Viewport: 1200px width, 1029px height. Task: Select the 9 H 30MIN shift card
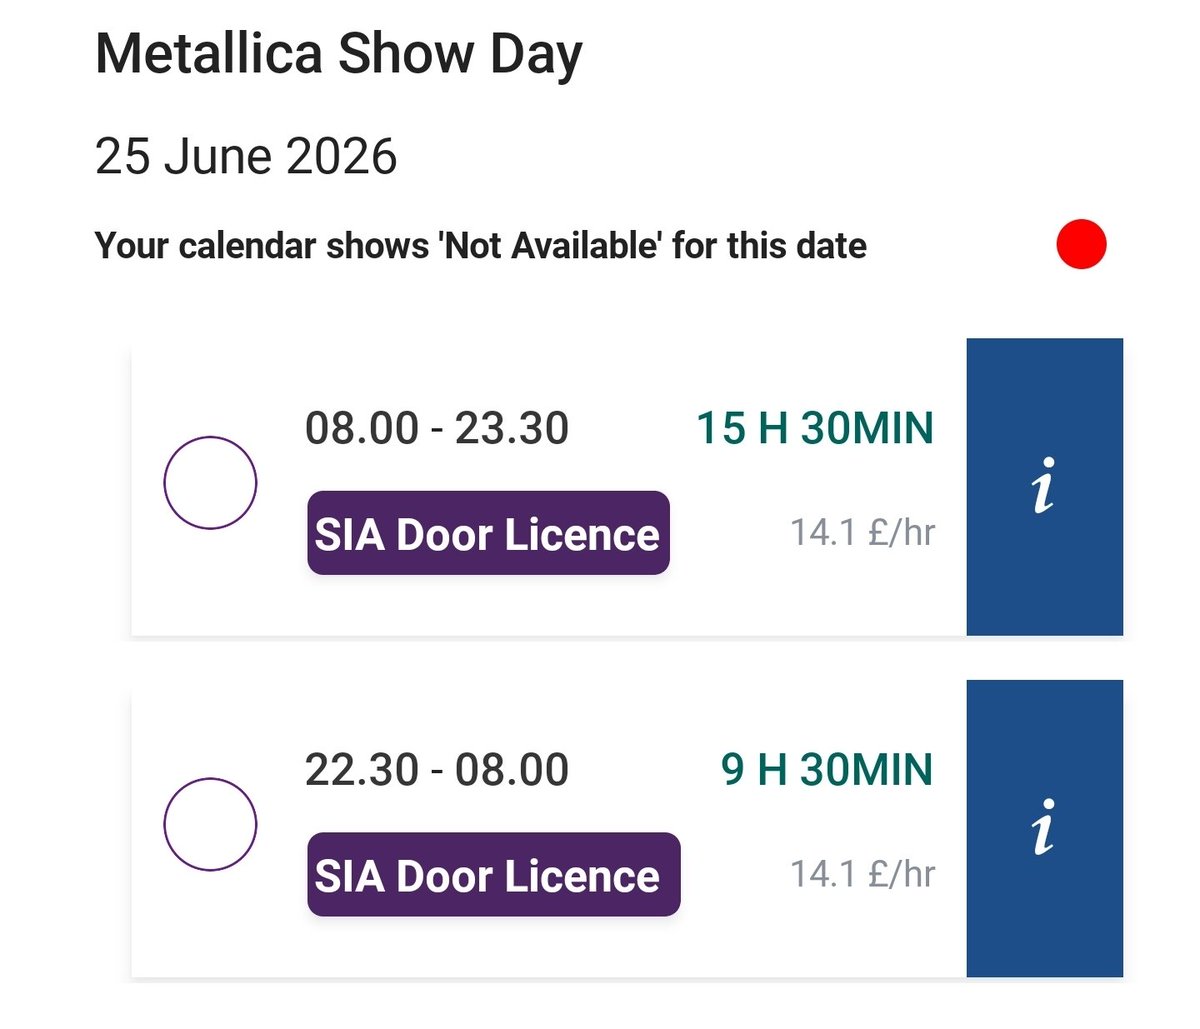(549, 828)
